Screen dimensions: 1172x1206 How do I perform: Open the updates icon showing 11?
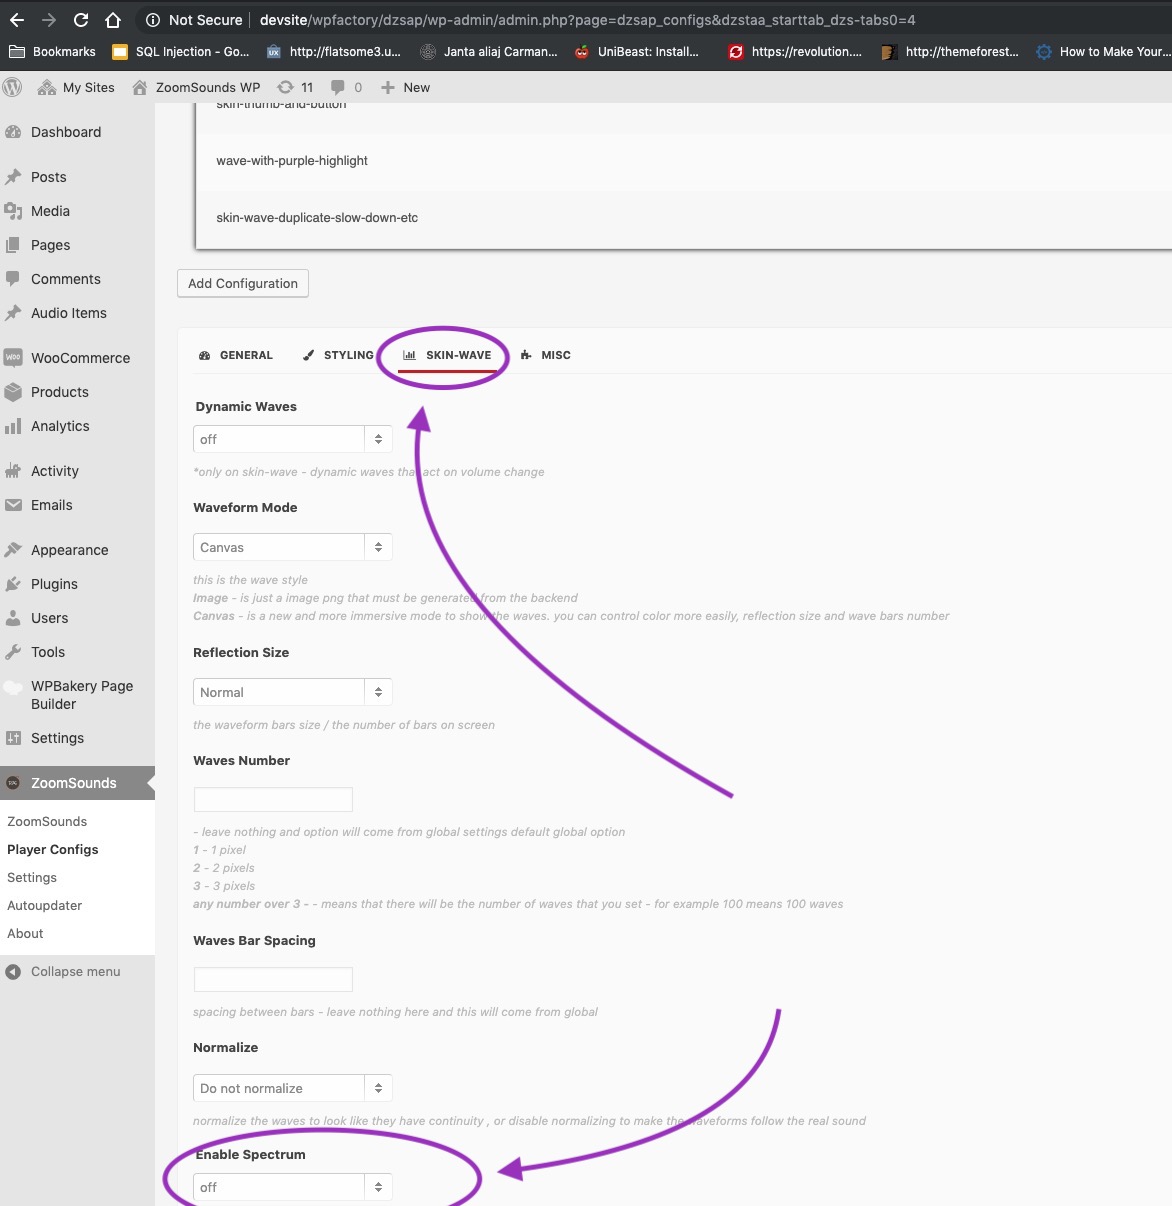click(x=286, y=87)
